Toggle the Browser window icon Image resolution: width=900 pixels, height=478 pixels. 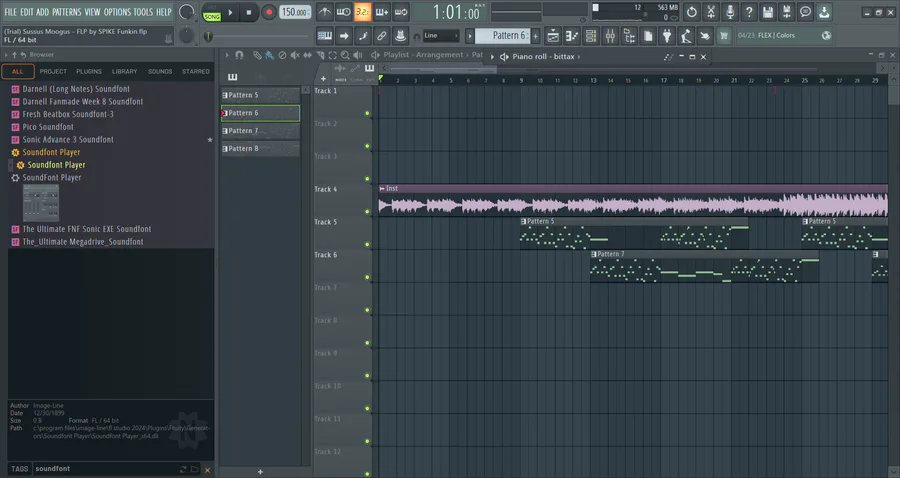click(629, 36)
